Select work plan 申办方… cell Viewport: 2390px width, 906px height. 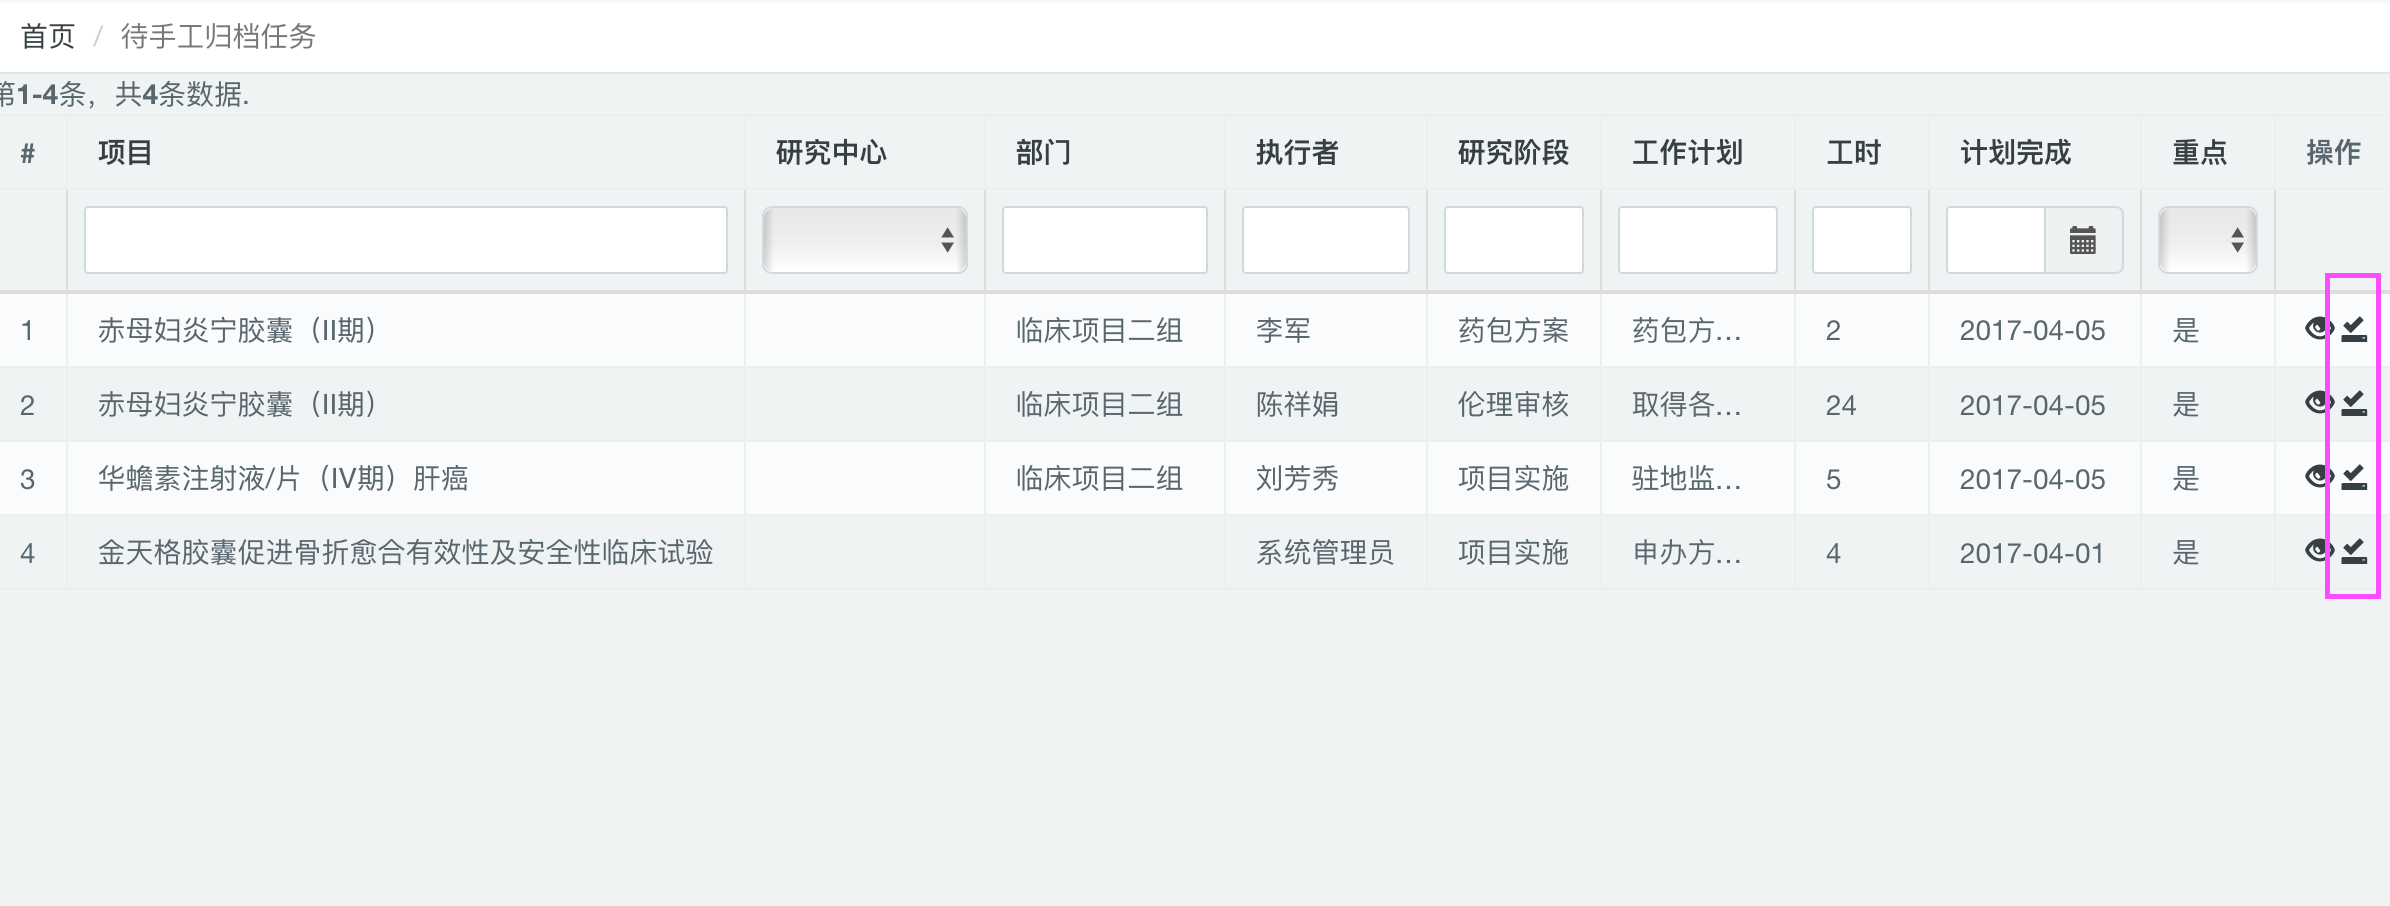(1687, 553)
